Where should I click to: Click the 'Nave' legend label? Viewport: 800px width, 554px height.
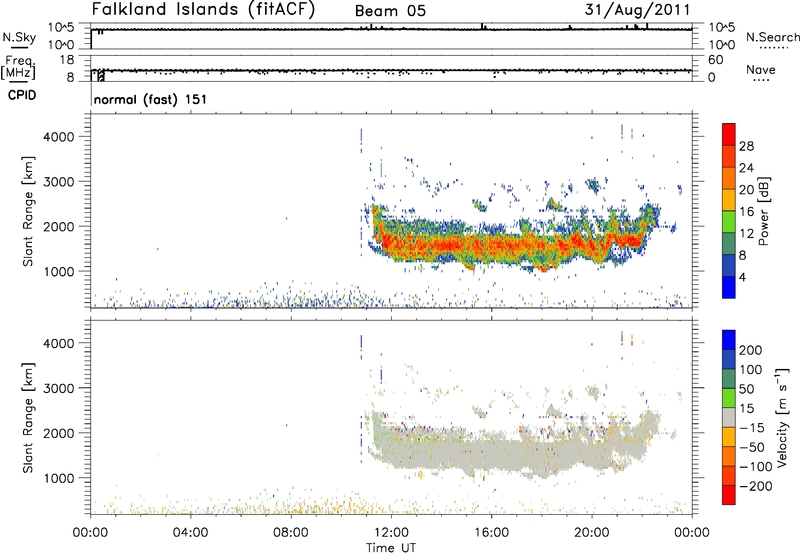(x=761, y=70)
